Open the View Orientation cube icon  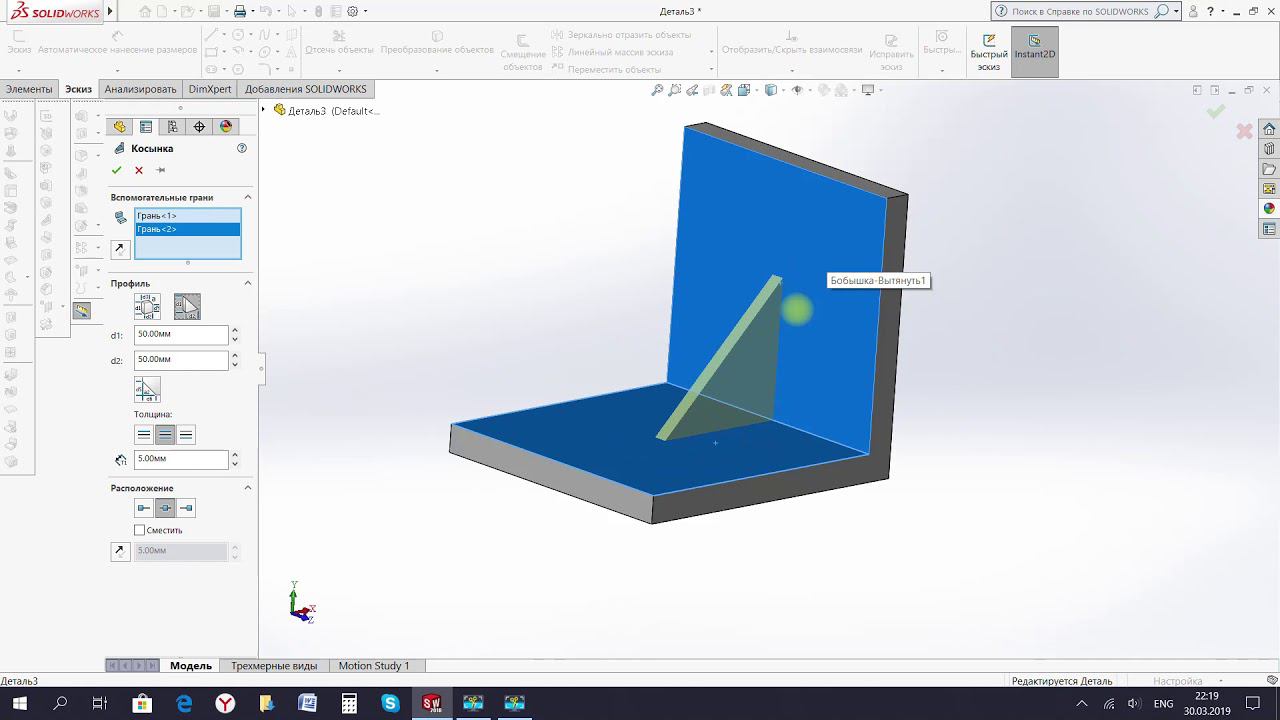coord(745,90)
